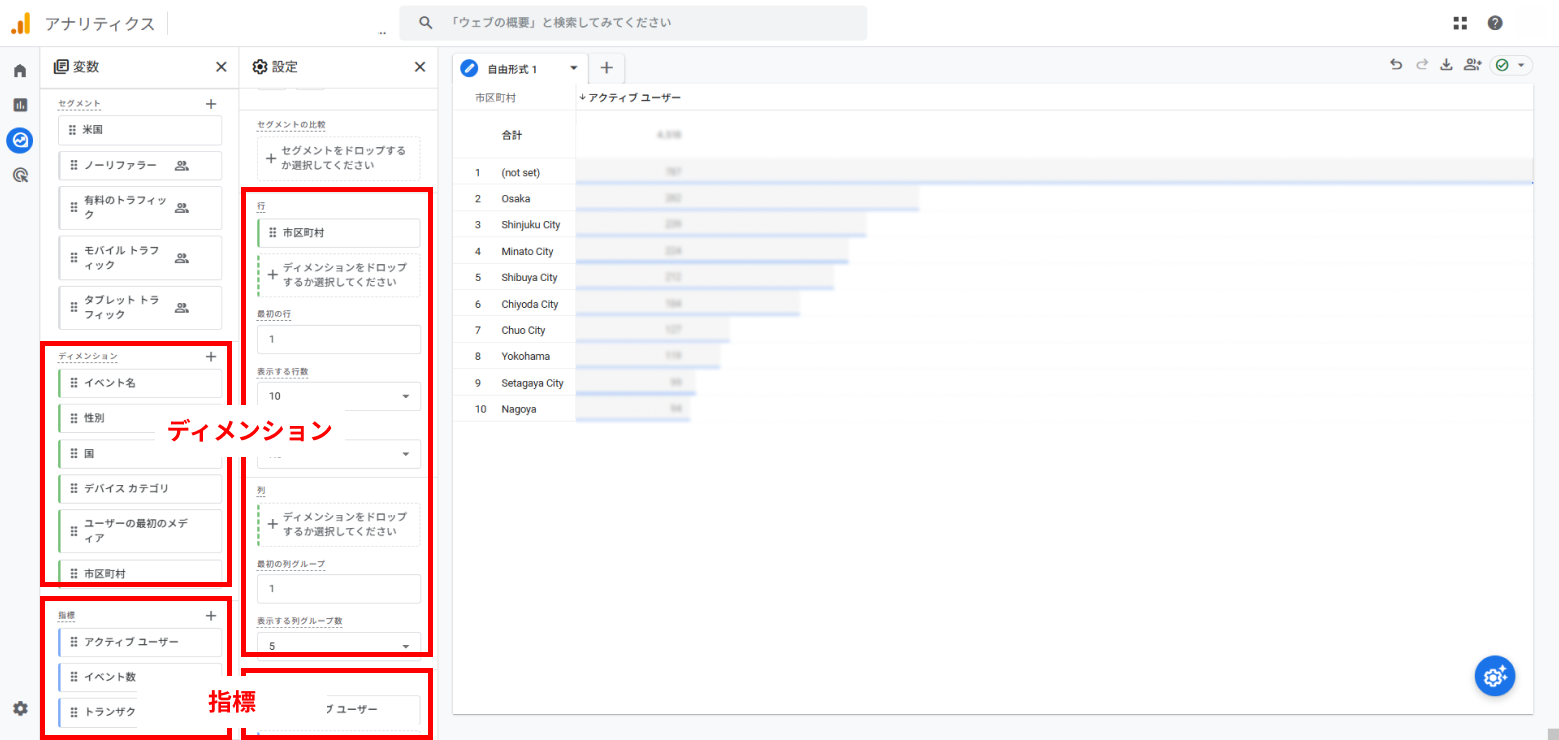Close the 設定 panel

[420, 67]
